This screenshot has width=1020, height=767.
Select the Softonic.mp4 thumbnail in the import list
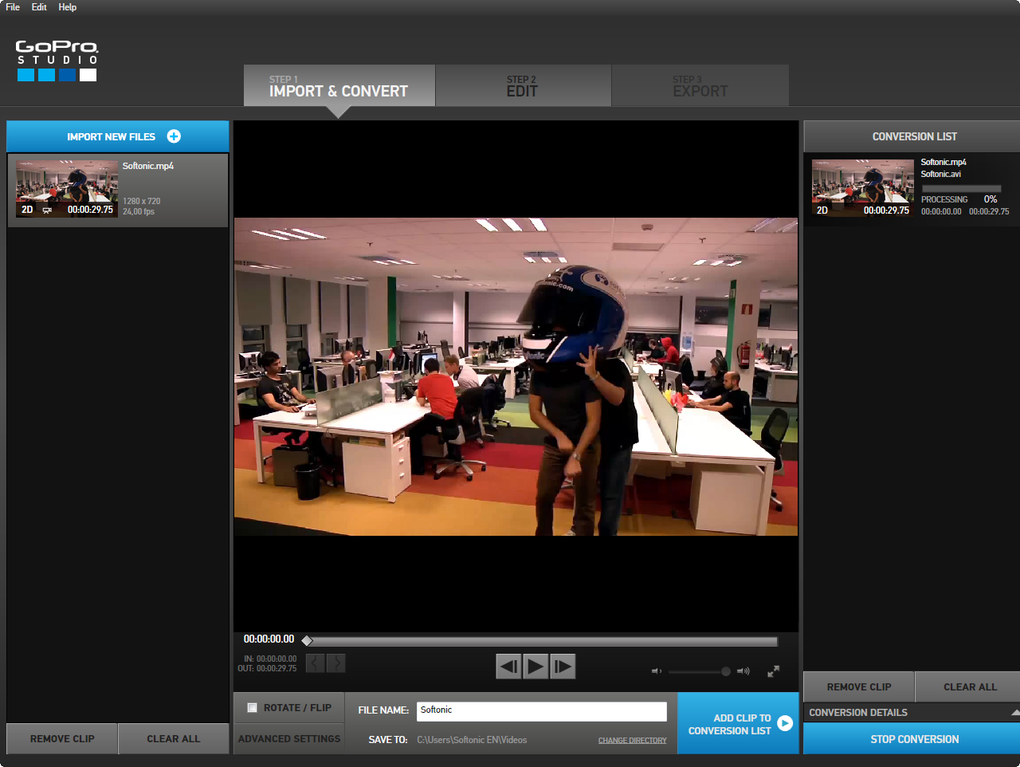point(67,189)
